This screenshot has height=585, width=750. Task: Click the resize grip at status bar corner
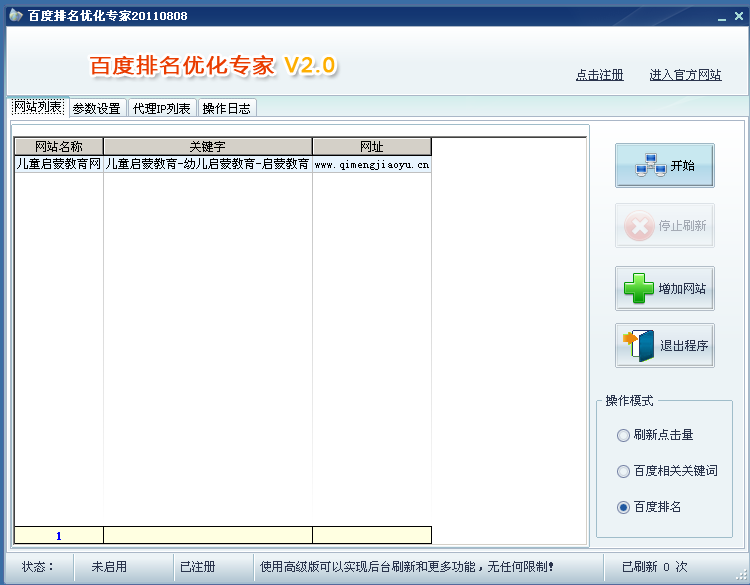click(742, 575)
